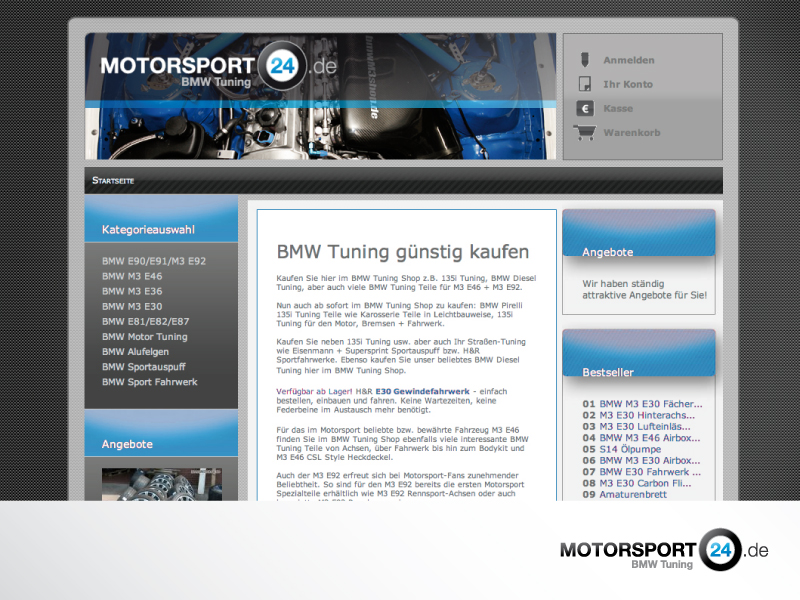800x600 pixels.
Task: Open BMW Sport Fahrwerk category
Action: (149, 382)
